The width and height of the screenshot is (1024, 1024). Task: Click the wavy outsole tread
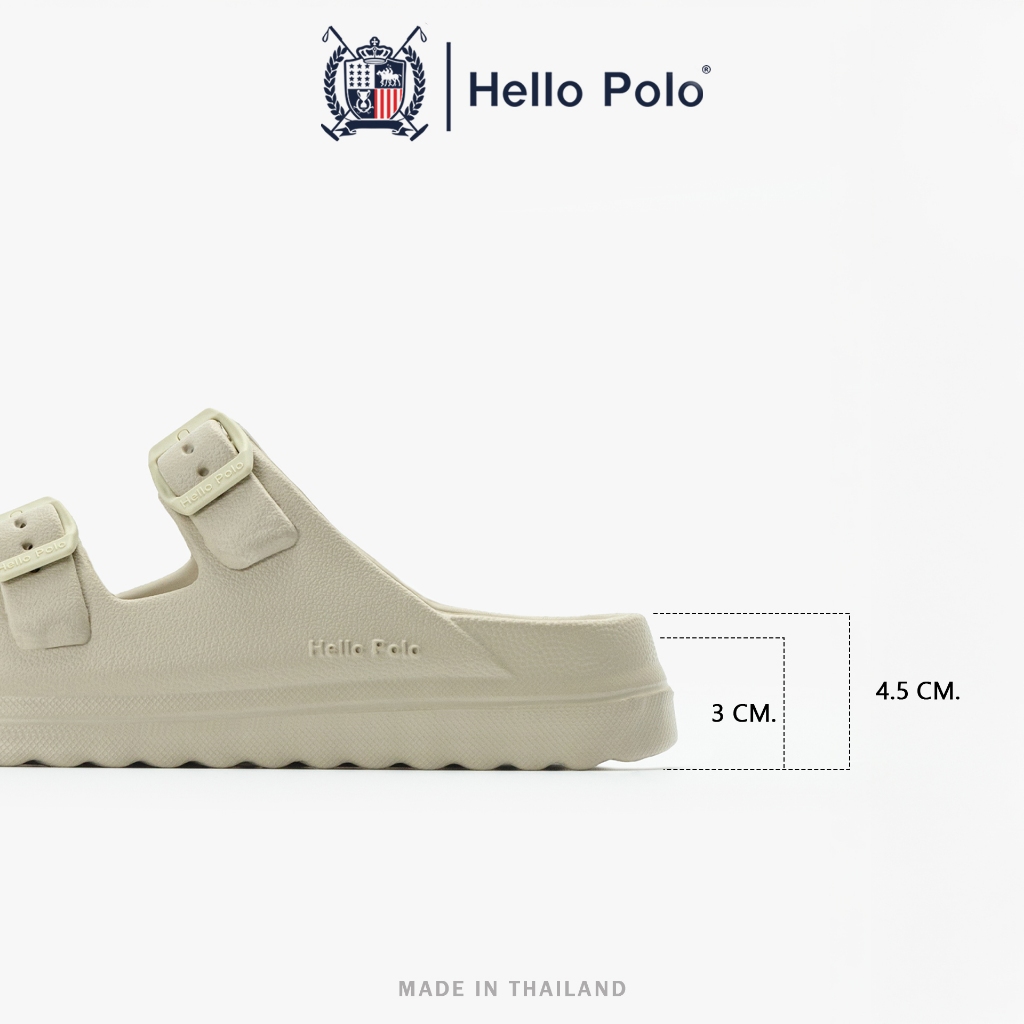tap(327, 760)
